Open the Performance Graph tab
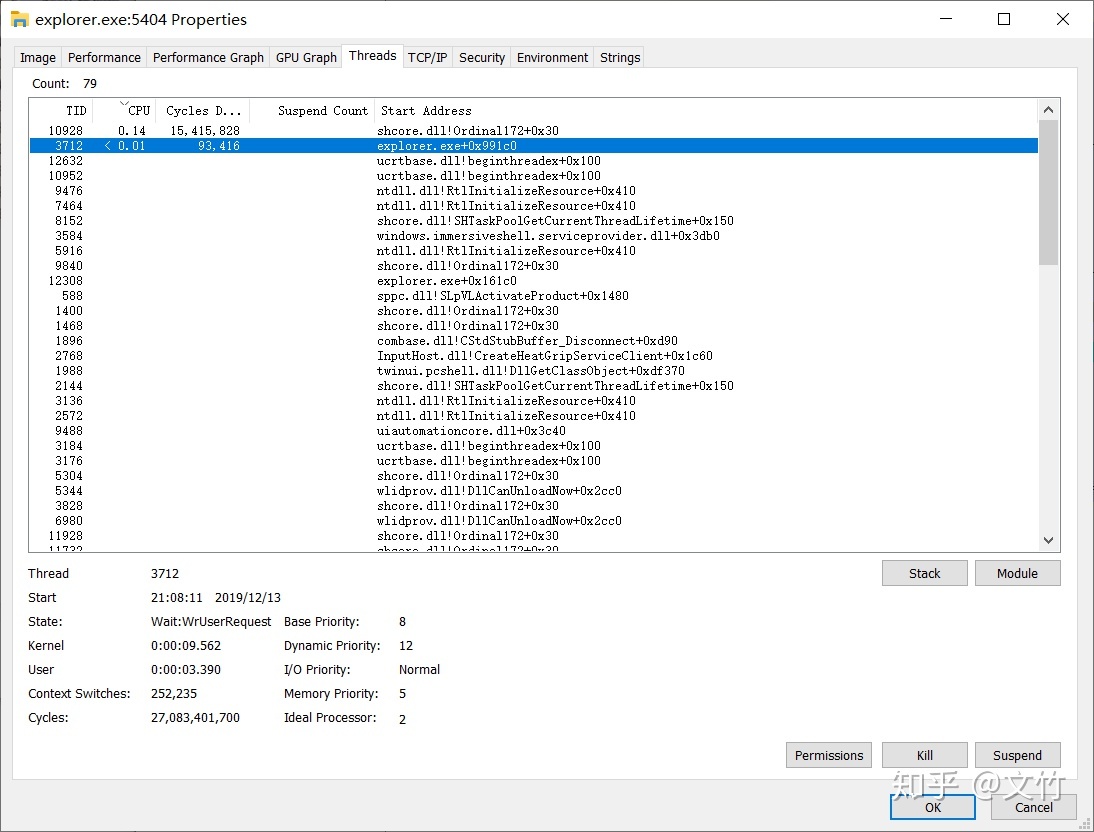1094x832 pixels. click(x=208, y=57)
